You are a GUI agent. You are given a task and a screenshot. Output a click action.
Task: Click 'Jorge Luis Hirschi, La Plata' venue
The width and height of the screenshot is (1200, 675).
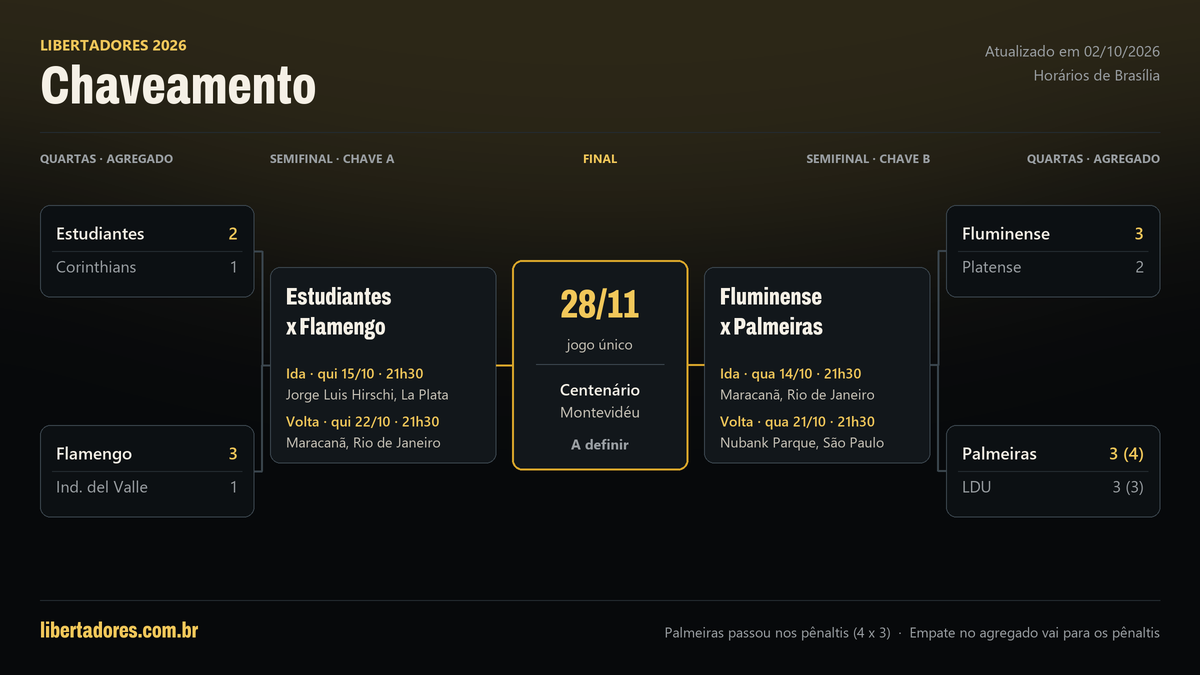point(367,394)
